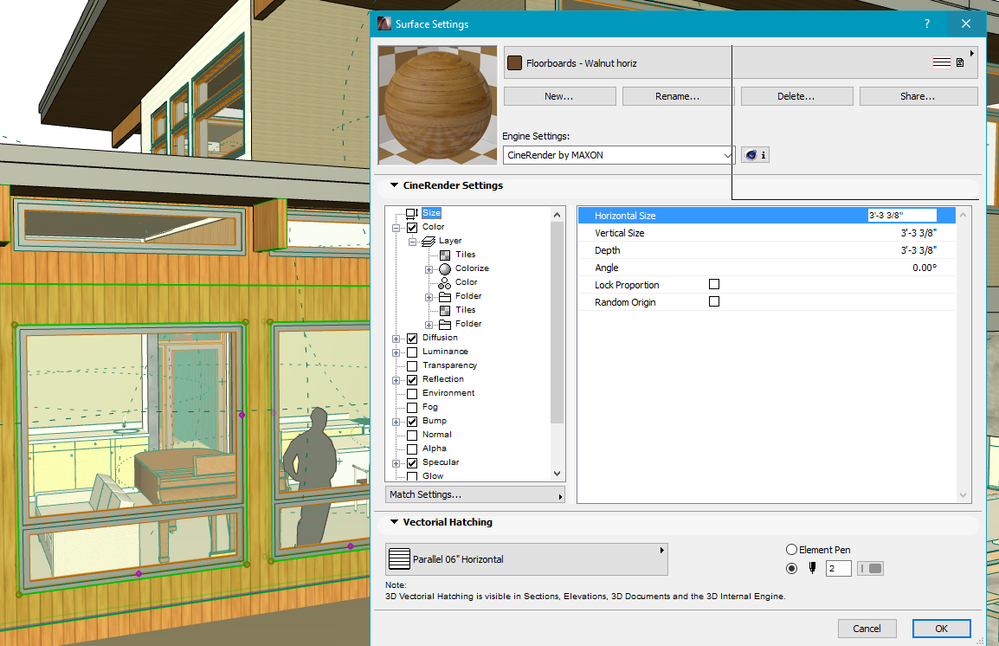Click the pen icon next to pen number
Image resolution: width=999 pixels, height=646 pixels.
point(812,568)
